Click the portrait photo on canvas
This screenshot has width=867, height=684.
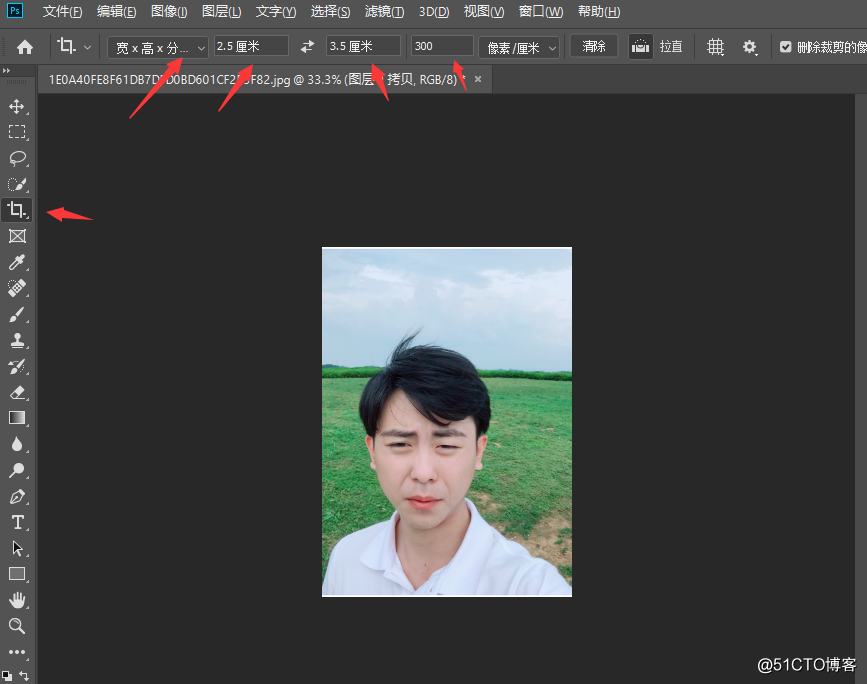coord(447,422)
